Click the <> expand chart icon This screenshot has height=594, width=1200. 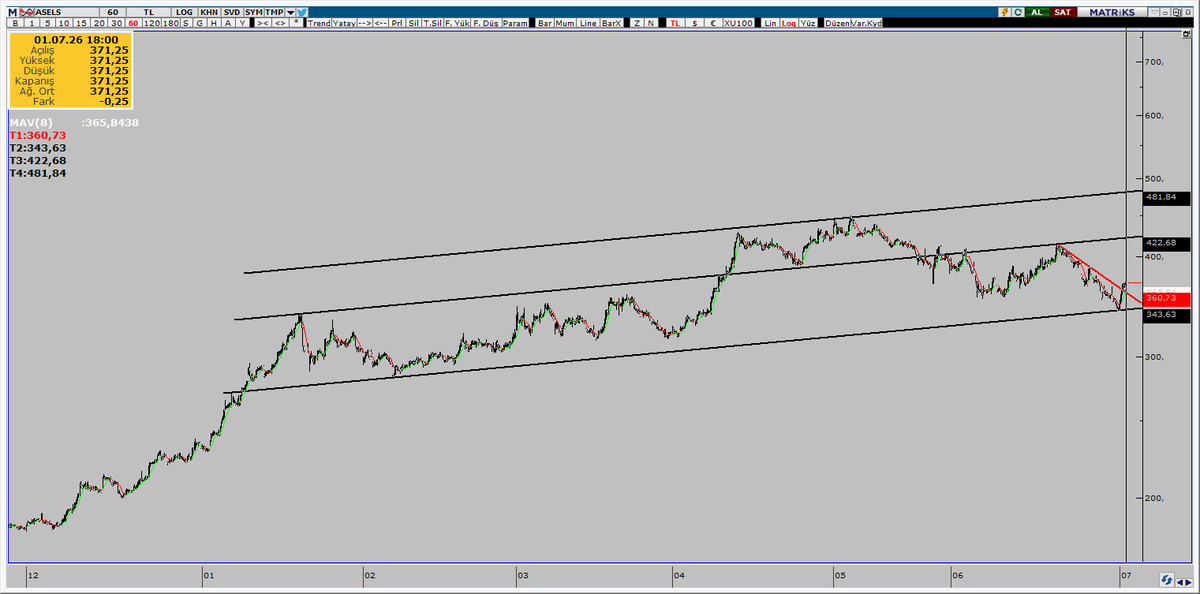pos(280,23)
